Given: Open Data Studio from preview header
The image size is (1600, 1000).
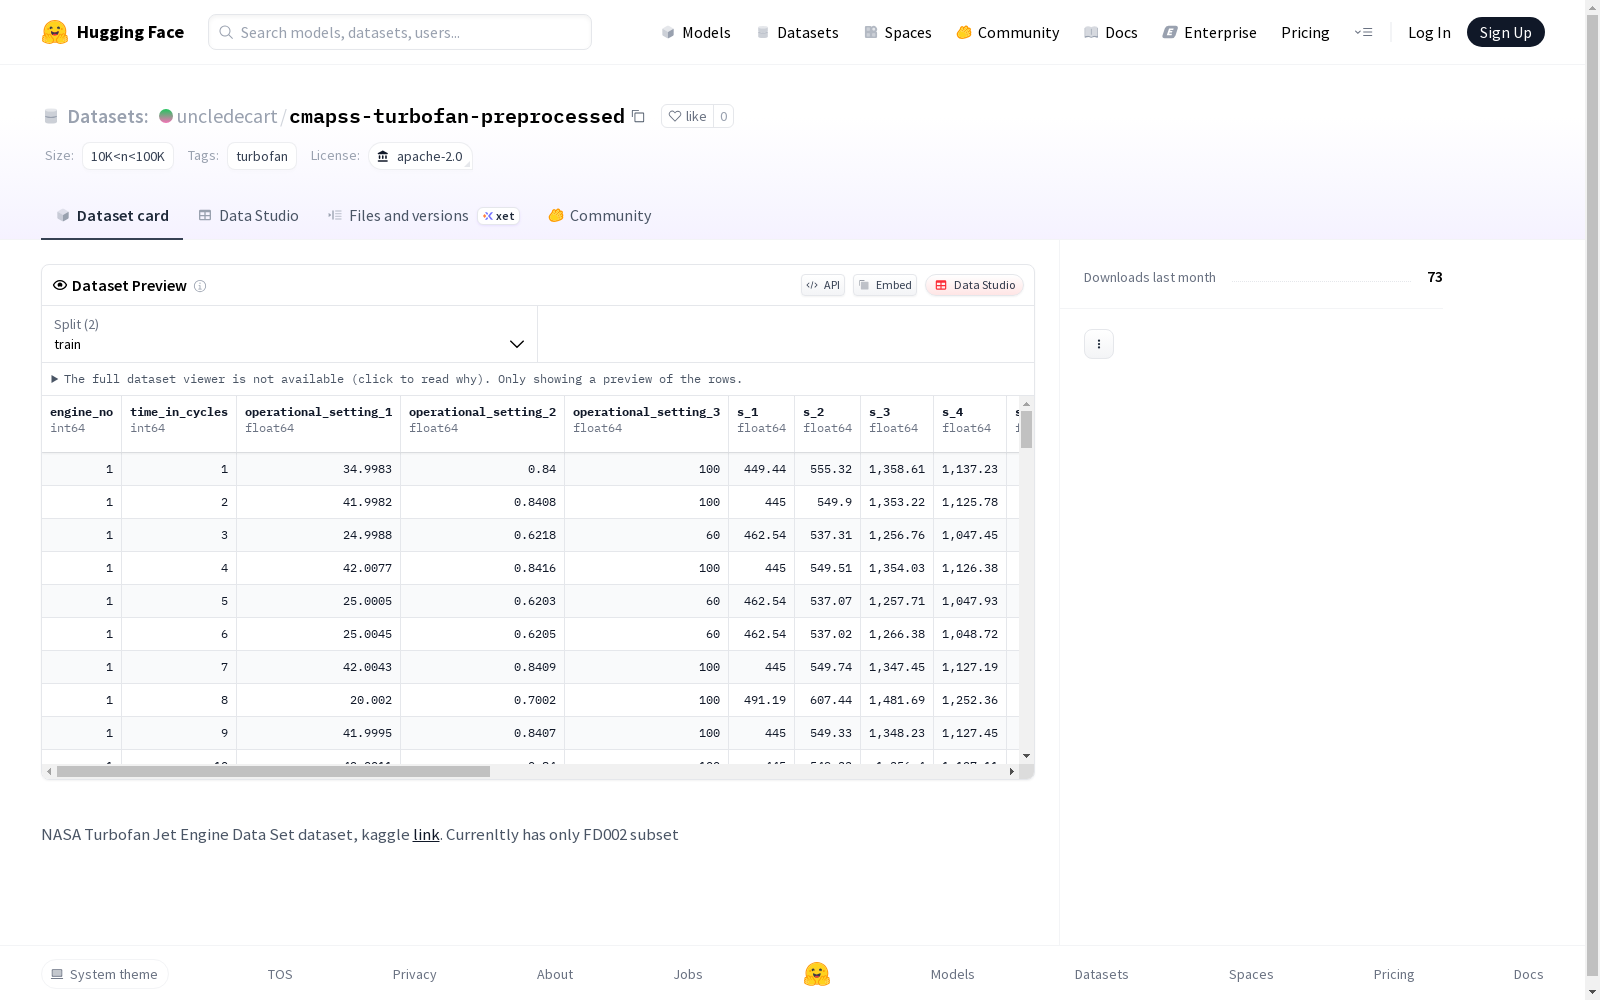Looking at the screenshot, I should (x=975, y=285).
